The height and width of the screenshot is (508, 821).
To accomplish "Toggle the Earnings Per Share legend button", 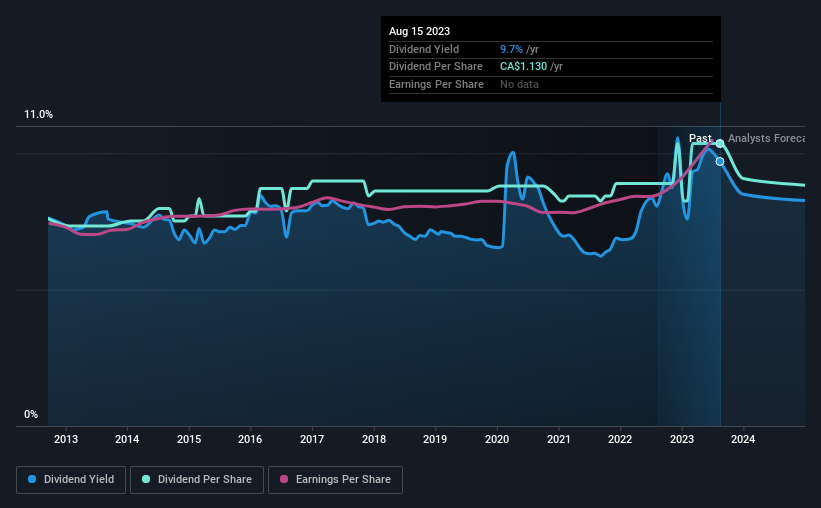I will 335,480.
